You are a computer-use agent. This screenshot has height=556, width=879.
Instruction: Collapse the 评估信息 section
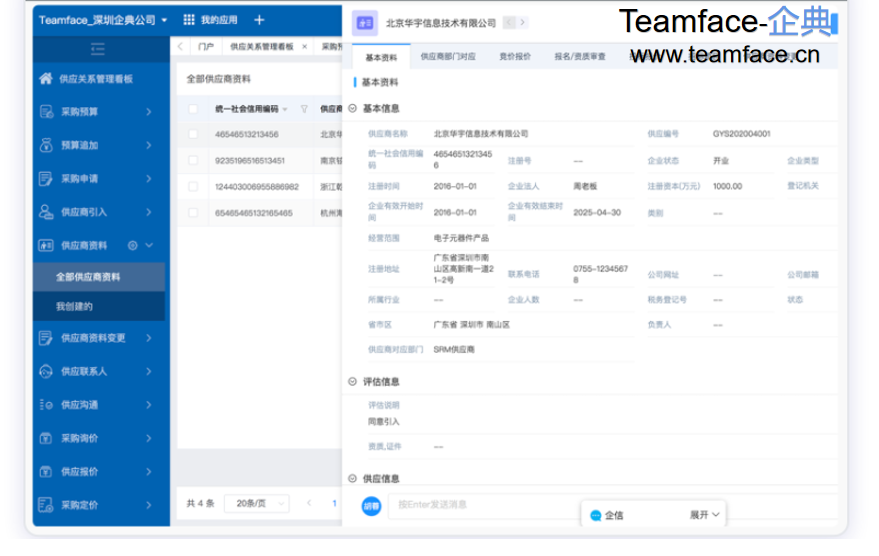[353, 382]
